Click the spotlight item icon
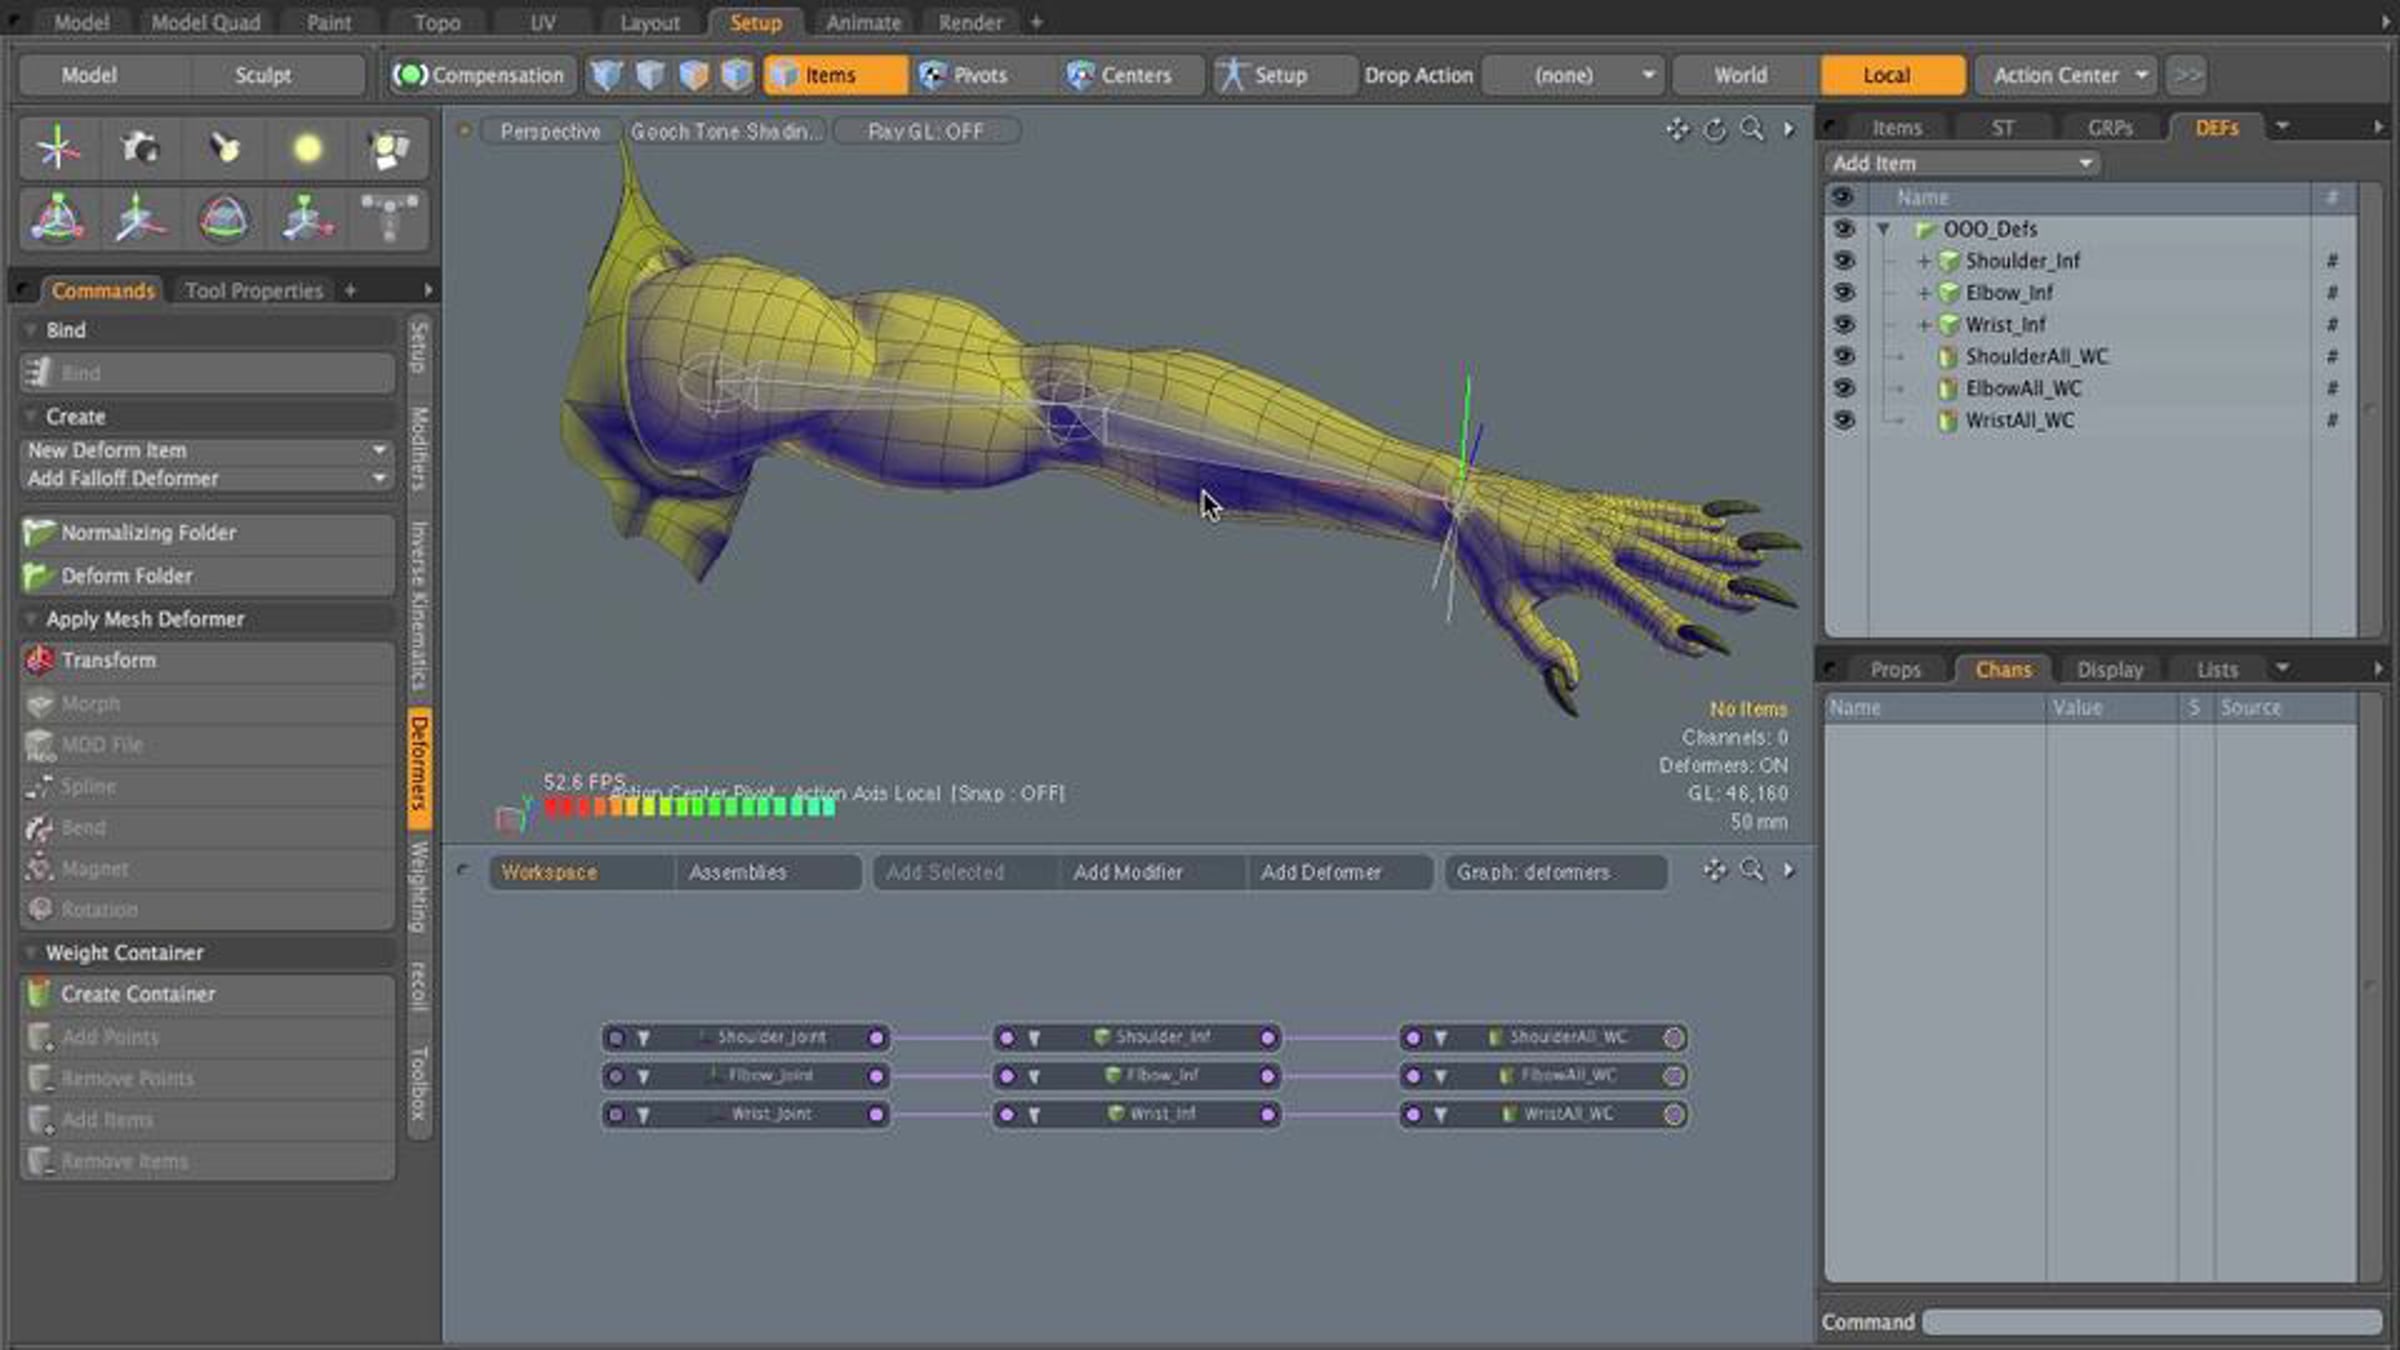The width and height of the screenshot is (2400, 1350). [224, 148]
